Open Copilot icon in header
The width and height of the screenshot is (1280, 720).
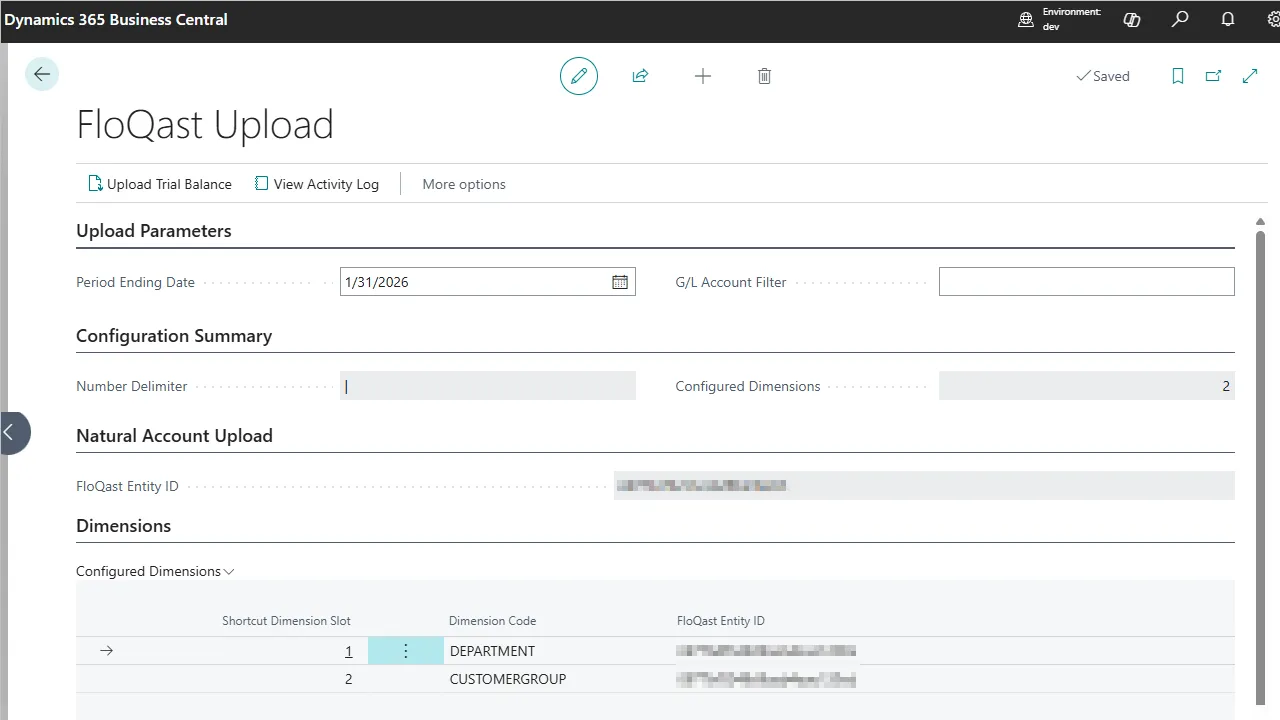1132,20
